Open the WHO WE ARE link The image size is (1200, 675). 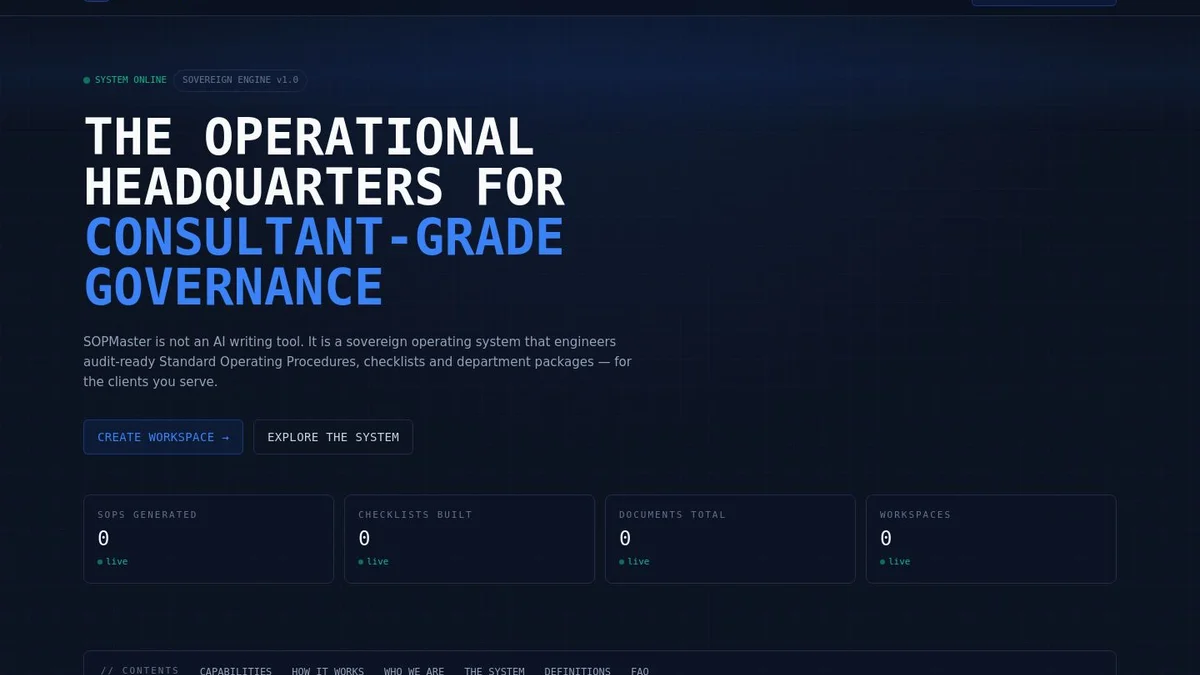pos(414,670)
